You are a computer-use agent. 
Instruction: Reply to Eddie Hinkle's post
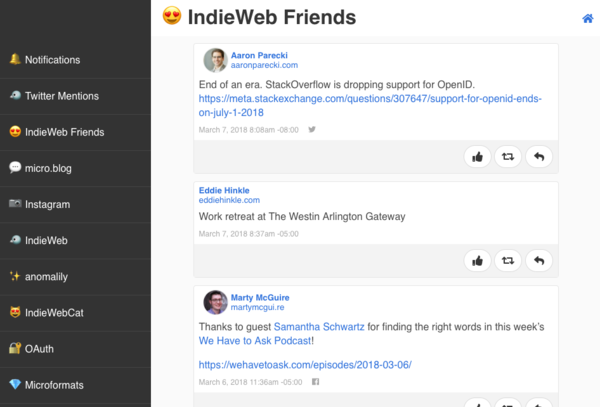[x=539, y=261]
